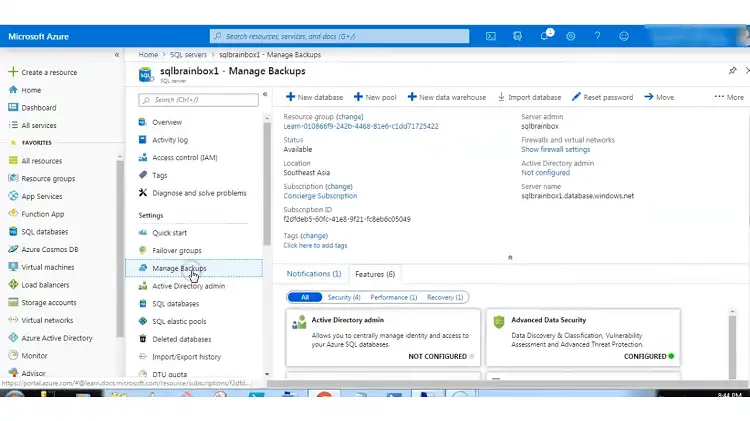Pin the sqlbrainbox1 blade to dashboard

tap(732, 71)
